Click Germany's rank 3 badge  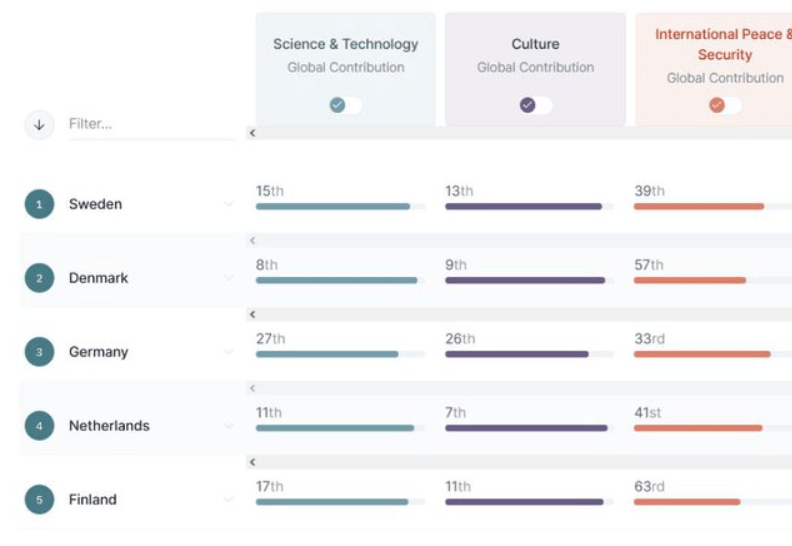[39, 352]
